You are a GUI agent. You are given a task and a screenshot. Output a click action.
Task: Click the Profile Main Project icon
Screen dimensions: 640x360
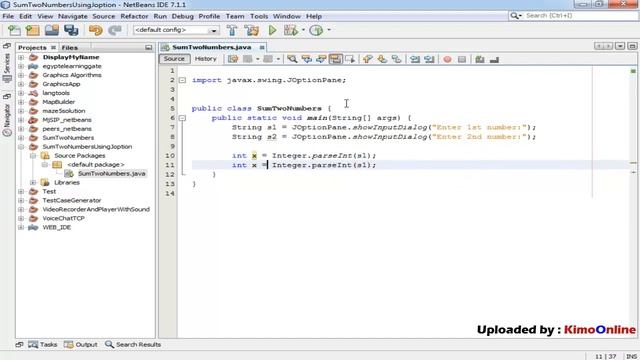[x=316, y=30]
